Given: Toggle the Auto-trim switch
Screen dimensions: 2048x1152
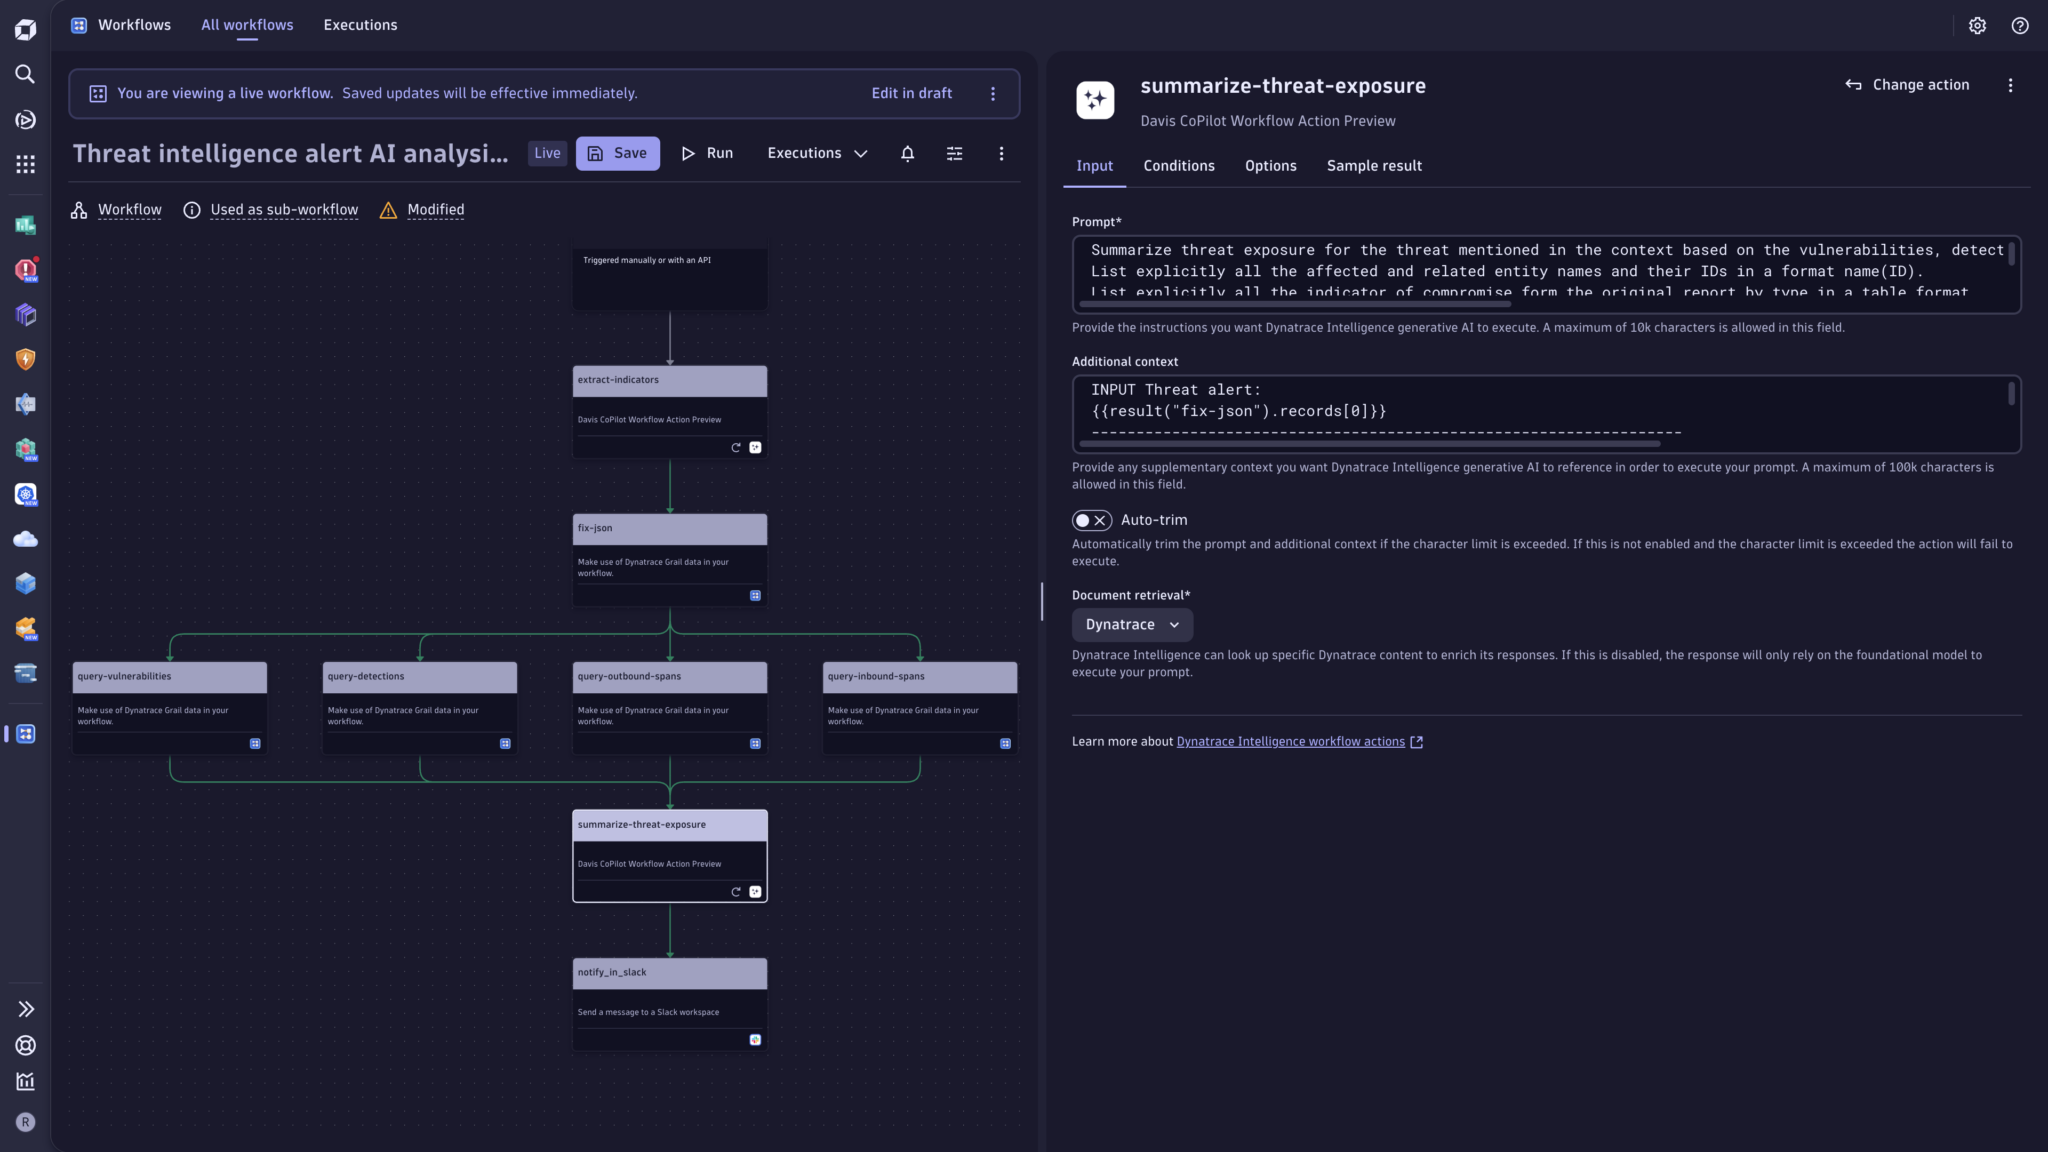Looking at the screenshot, I should tap(1091, 520).
